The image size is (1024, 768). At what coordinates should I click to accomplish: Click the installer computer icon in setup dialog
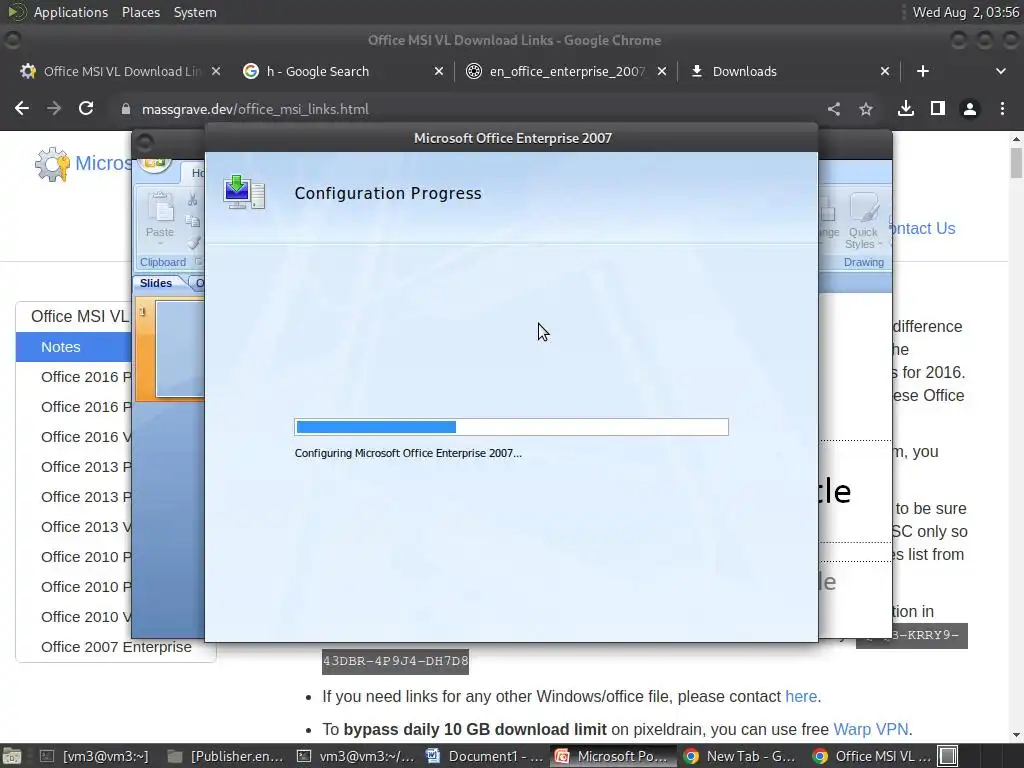coord(244,192)
